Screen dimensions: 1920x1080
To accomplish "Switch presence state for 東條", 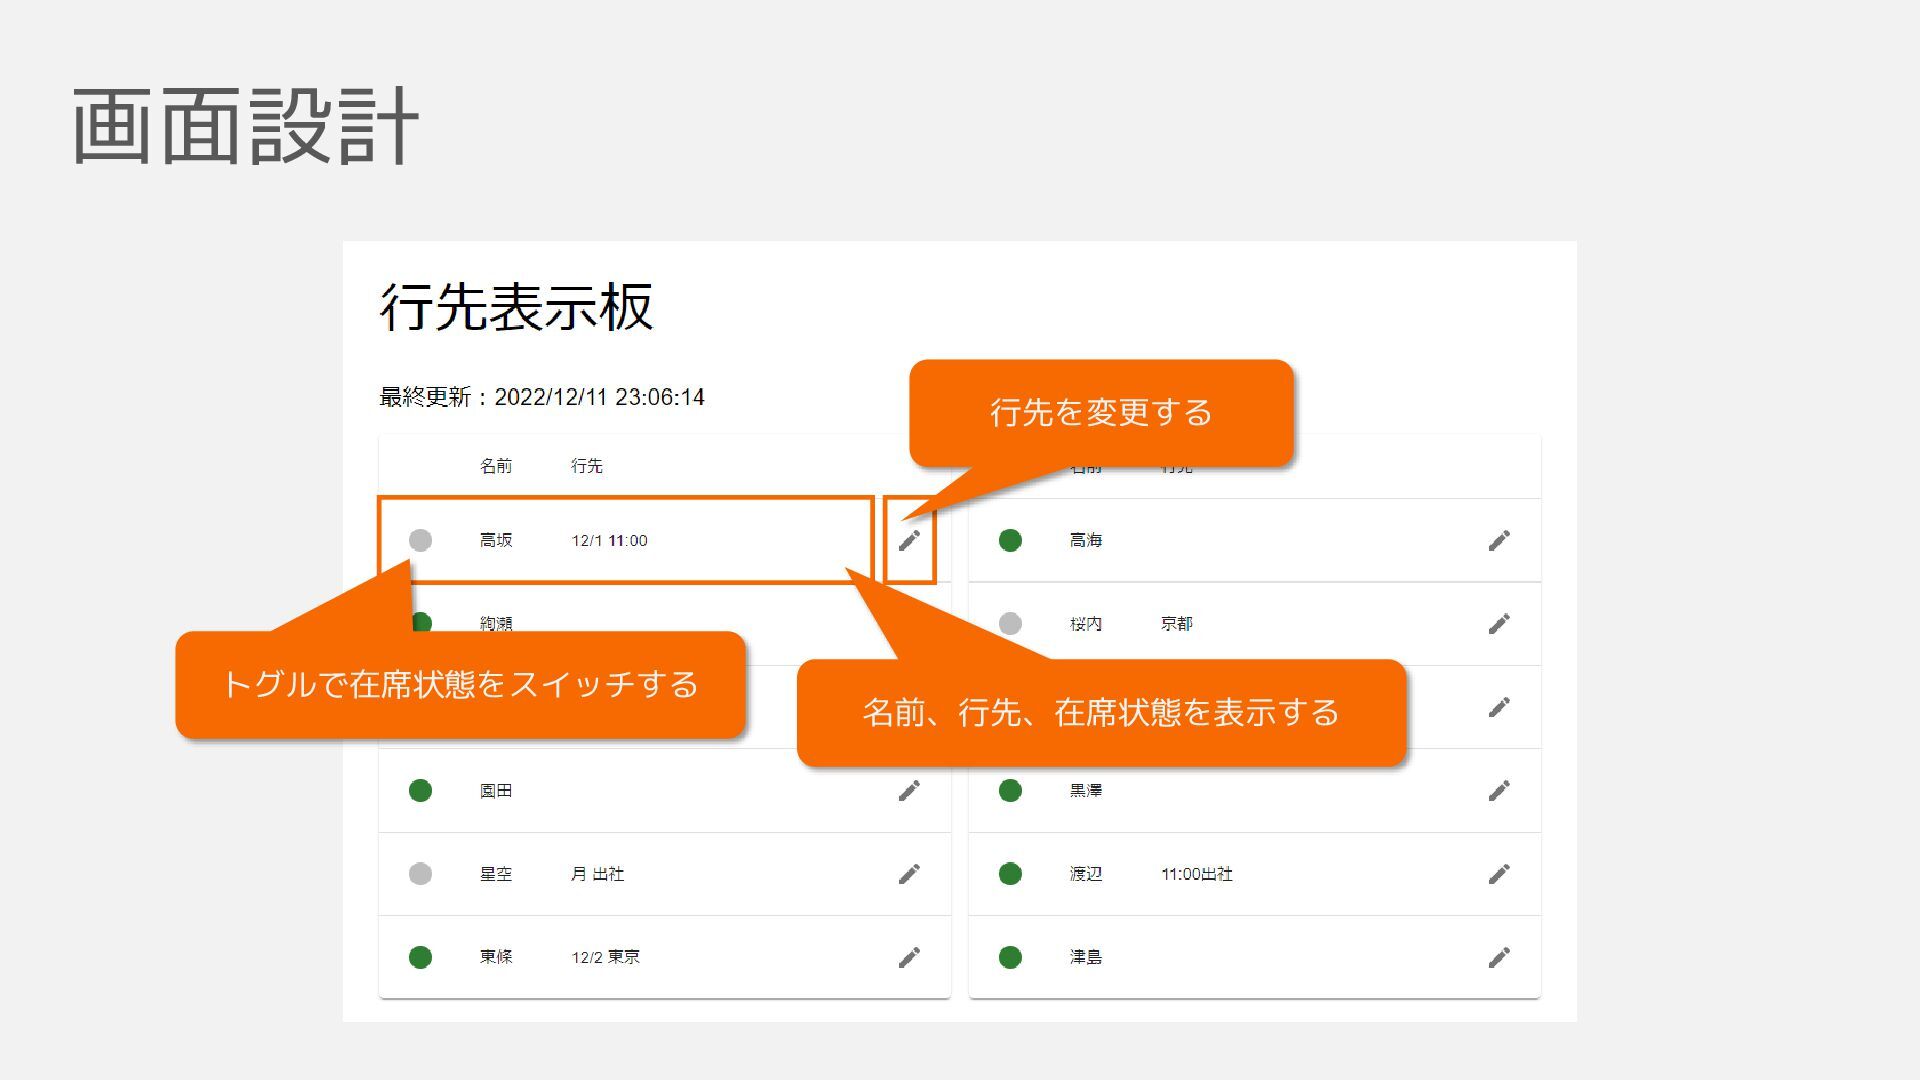I will click(420, 957).
